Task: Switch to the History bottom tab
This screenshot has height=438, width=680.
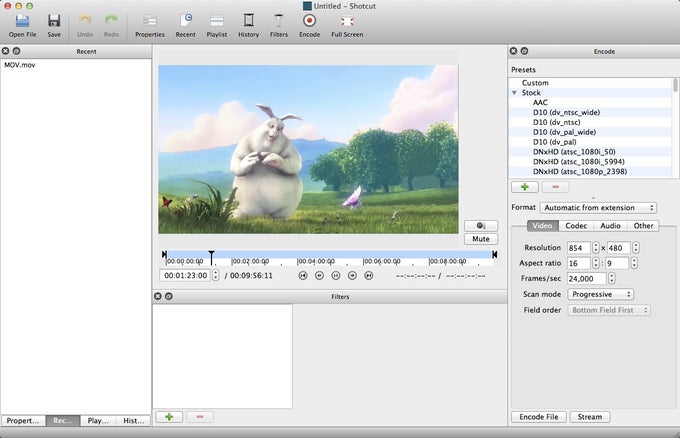Action: coord(133,421)
